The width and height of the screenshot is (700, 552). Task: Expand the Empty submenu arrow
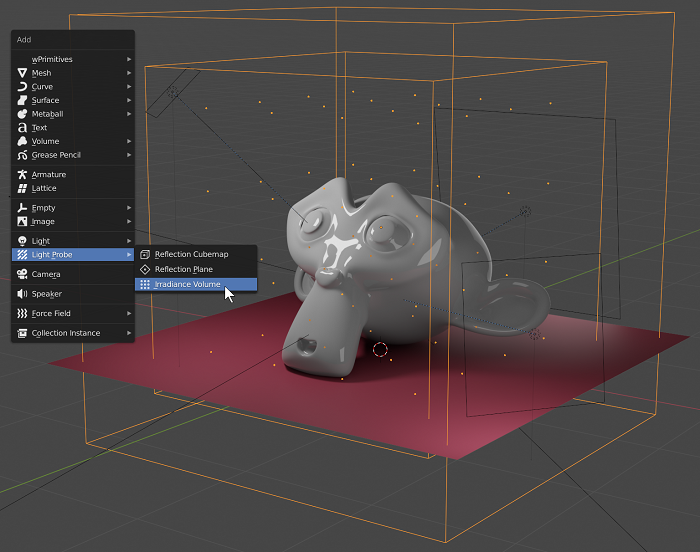tap(129, 208)
